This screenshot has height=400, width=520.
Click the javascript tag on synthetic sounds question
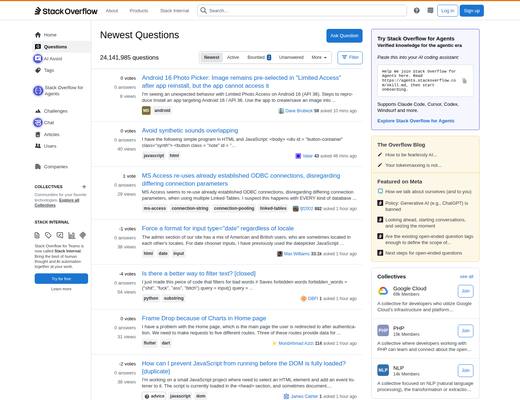pos(154,156)
